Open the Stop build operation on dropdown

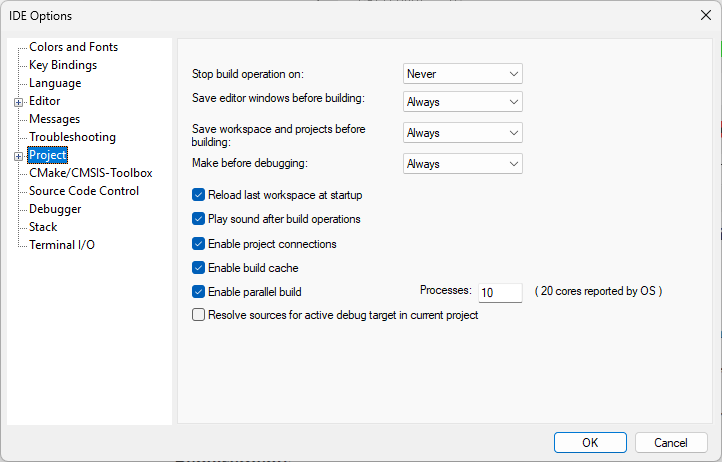pos(462,74)
